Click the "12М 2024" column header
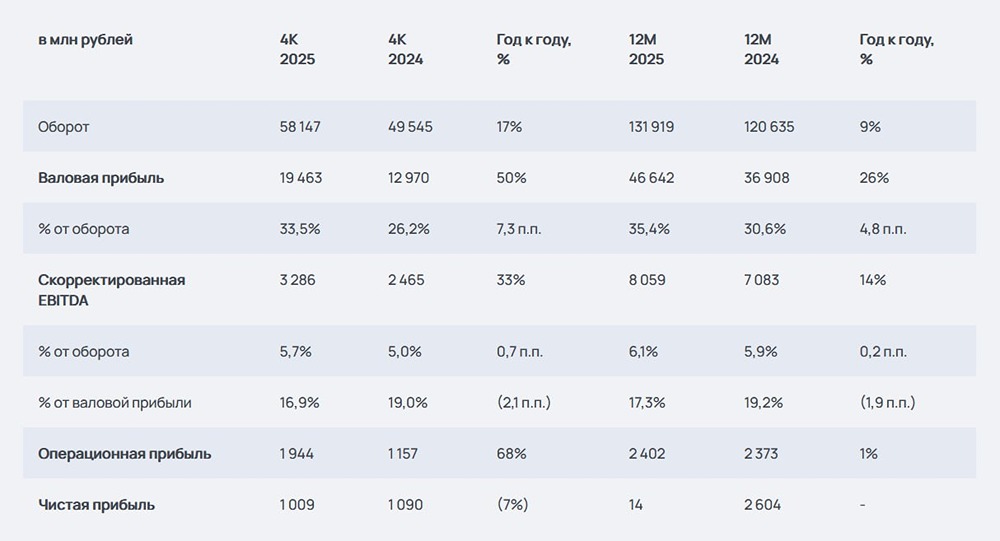The width and height of the screenshot is (1000, 541). click(x=761, y=50)
